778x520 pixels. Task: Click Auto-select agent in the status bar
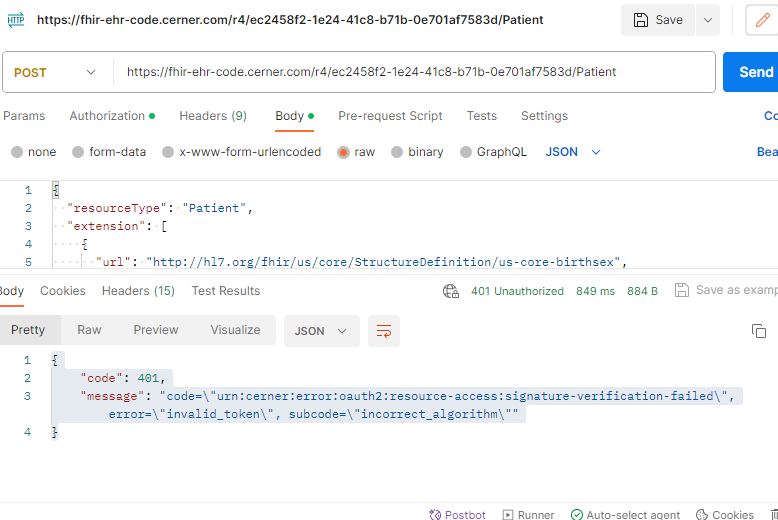(x=625, y=514)
